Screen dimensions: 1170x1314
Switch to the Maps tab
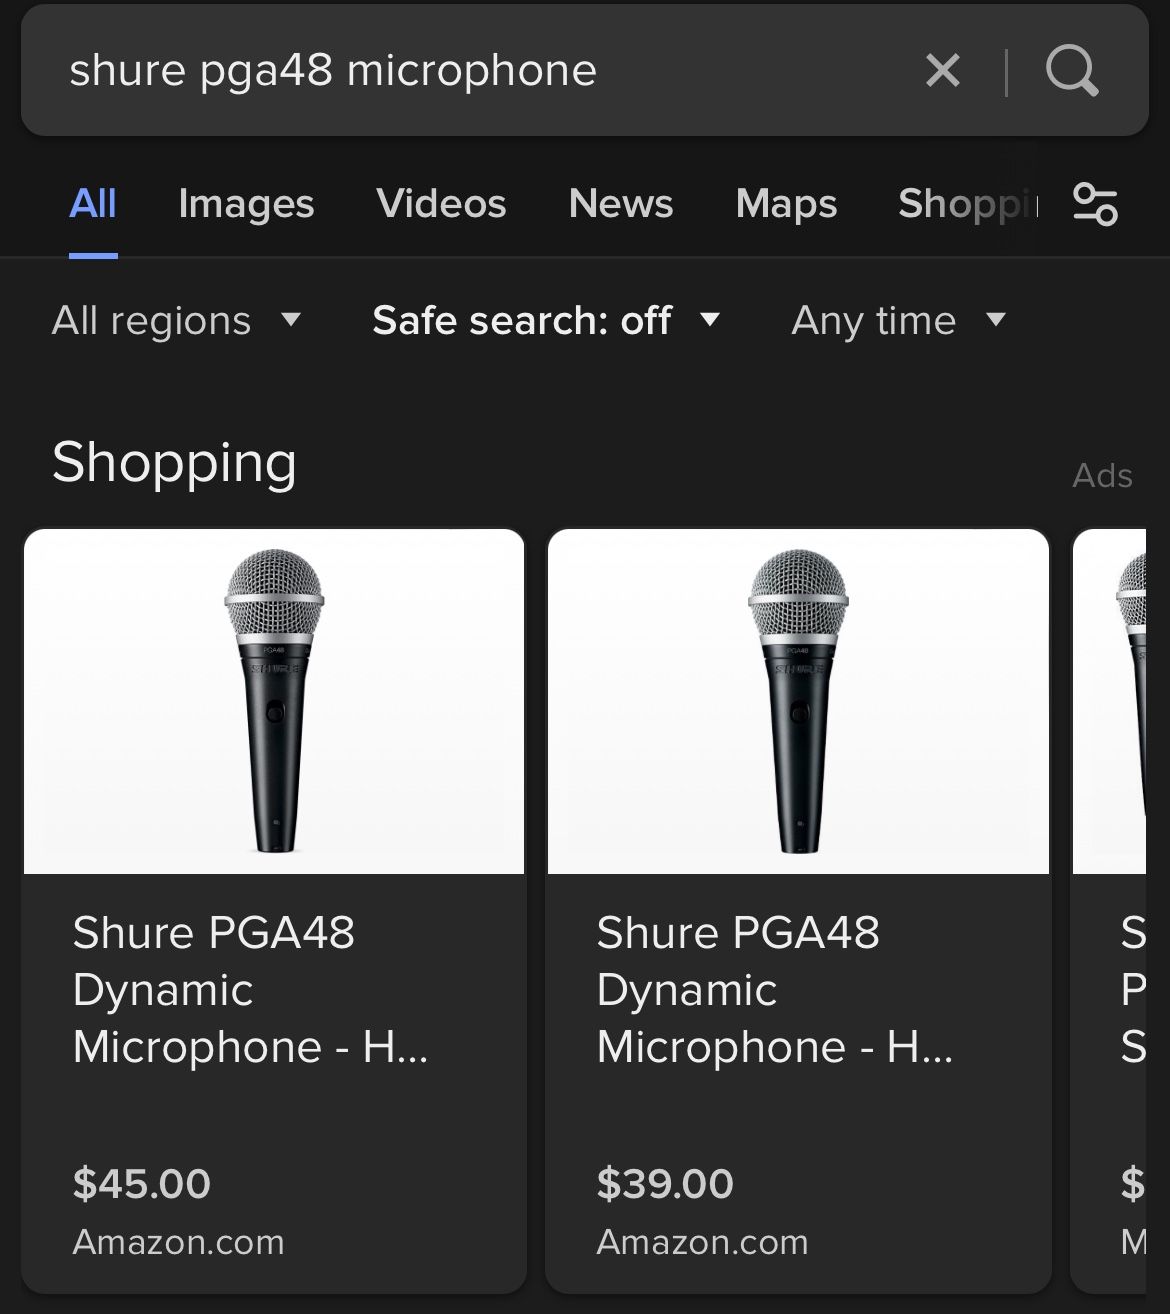pyautogui.click(x=786, y=204)
